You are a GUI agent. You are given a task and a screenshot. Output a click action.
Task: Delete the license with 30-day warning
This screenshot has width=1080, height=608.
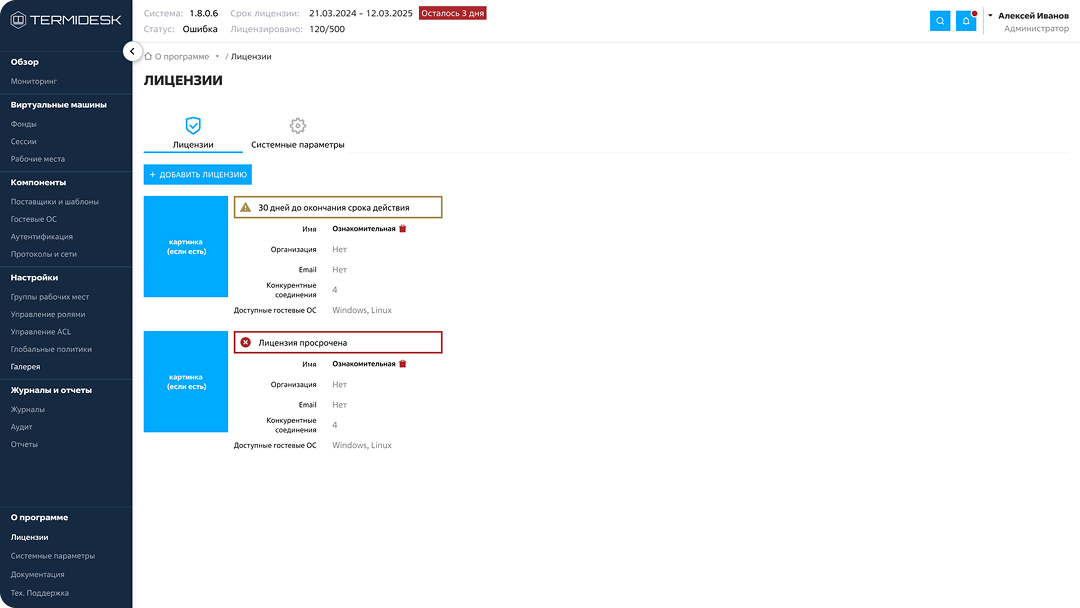click(403, 229)
